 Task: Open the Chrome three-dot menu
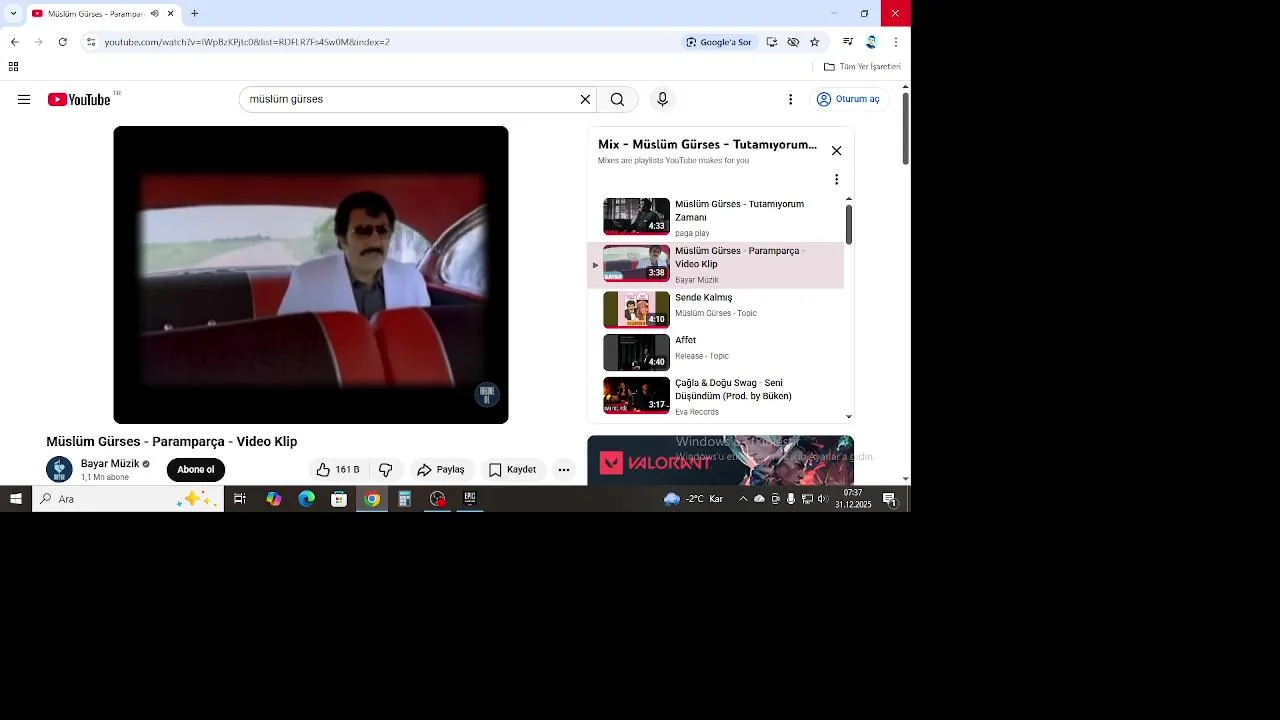895,42
